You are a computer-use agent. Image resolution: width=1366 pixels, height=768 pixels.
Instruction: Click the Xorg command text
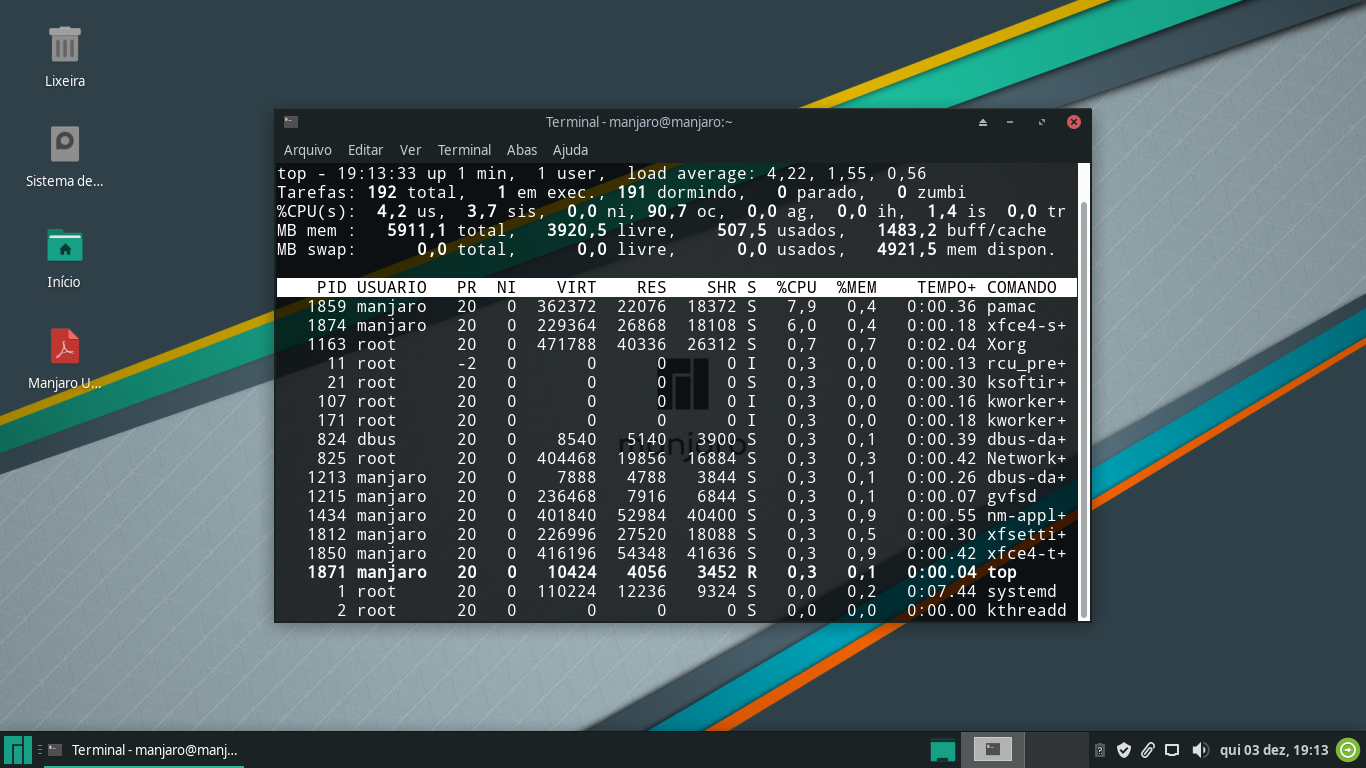(x=1007, y=345)
